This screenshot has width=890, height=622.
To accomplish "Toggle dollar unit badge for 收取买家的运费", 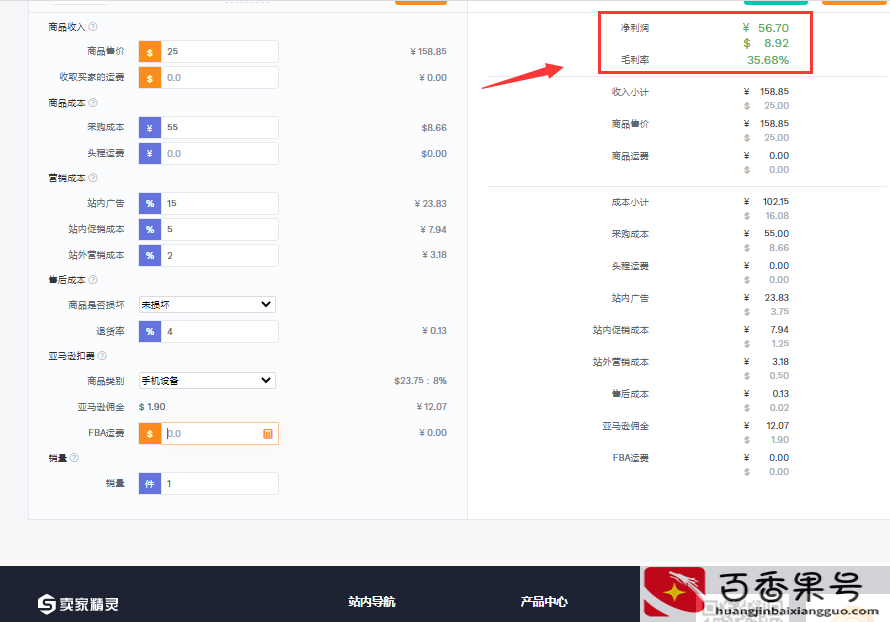I will tap(150, 78).
